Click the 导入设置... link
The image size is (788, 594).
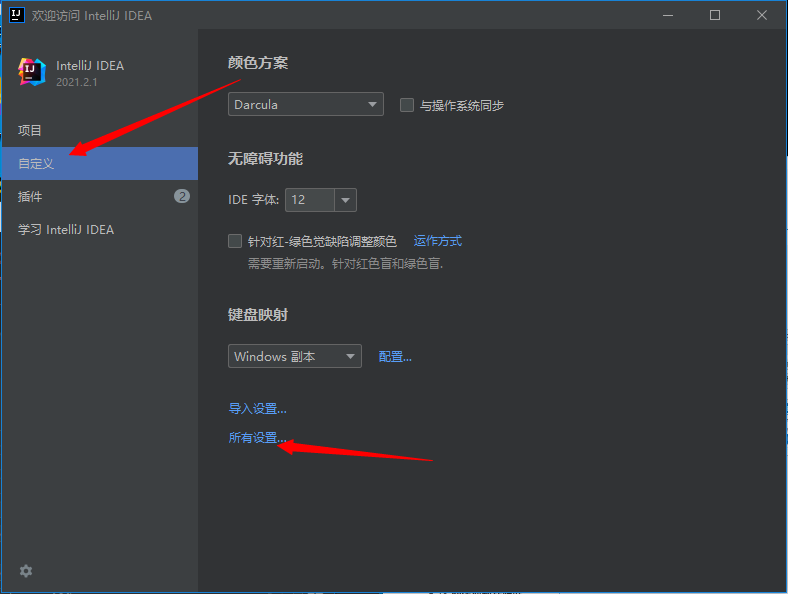coord(257,409)
